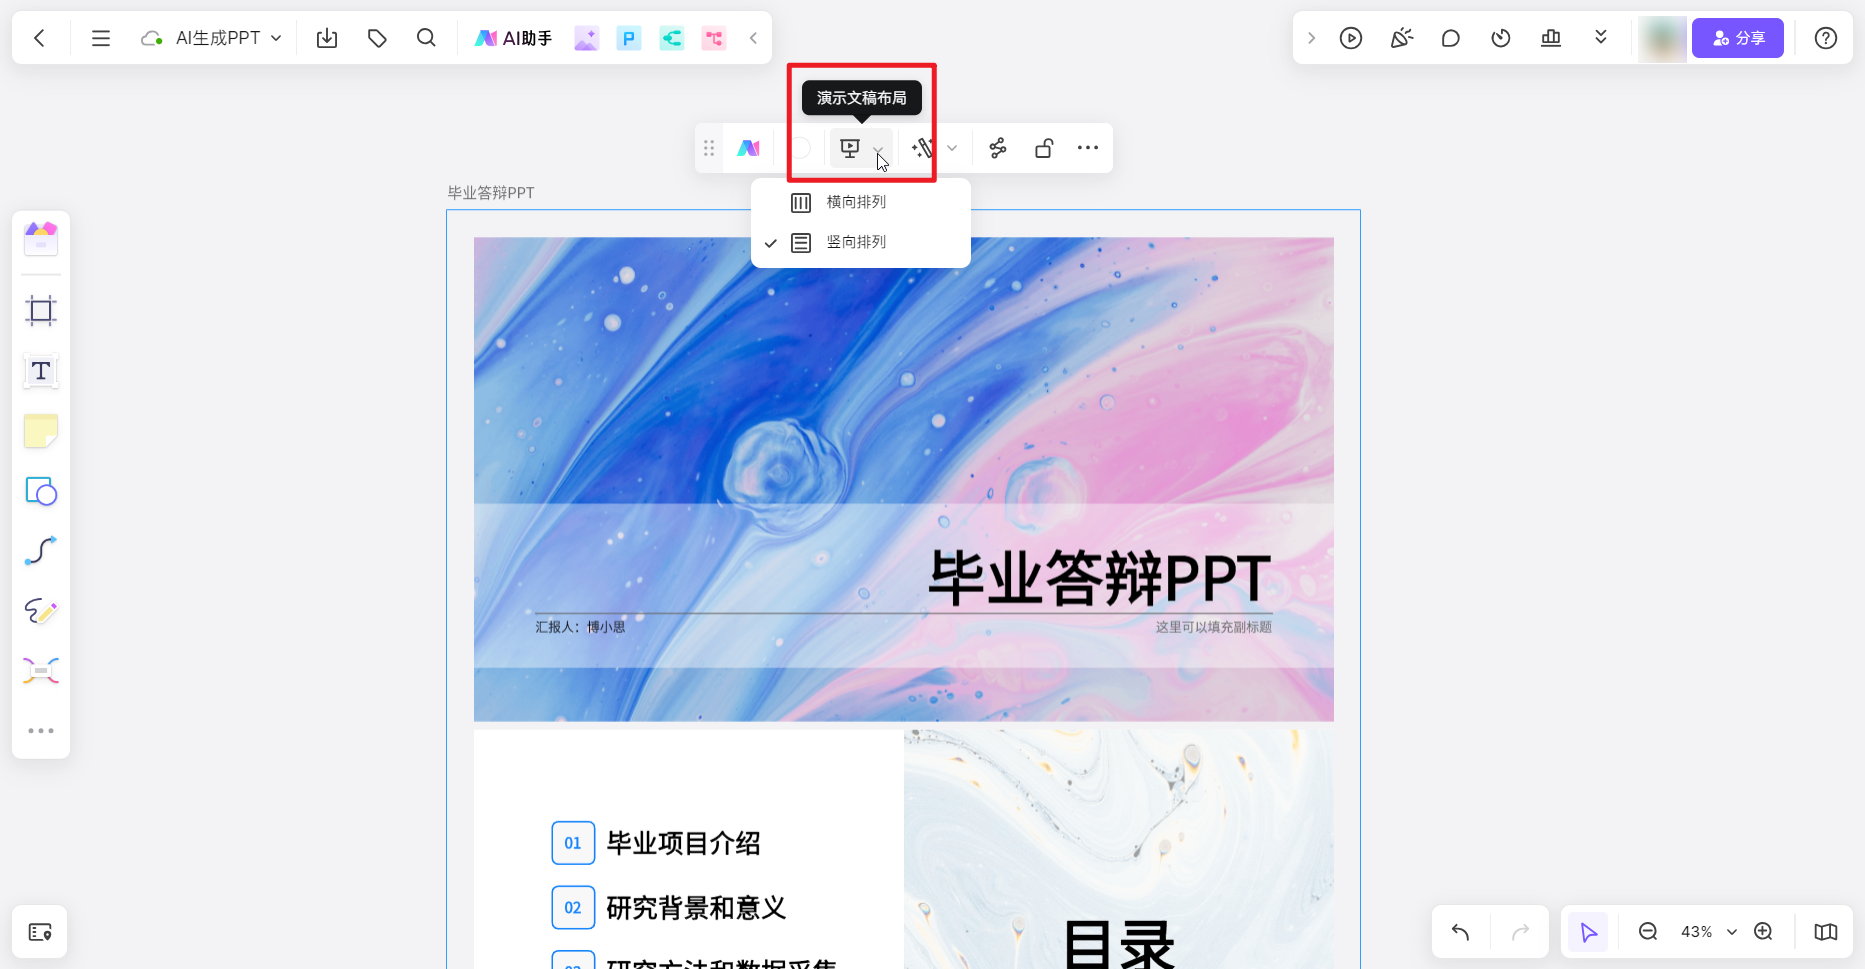Collapse the top toolbar plugin strip chevron
This screenshot has height=969, width=1865.
click(x=753, y=38)
